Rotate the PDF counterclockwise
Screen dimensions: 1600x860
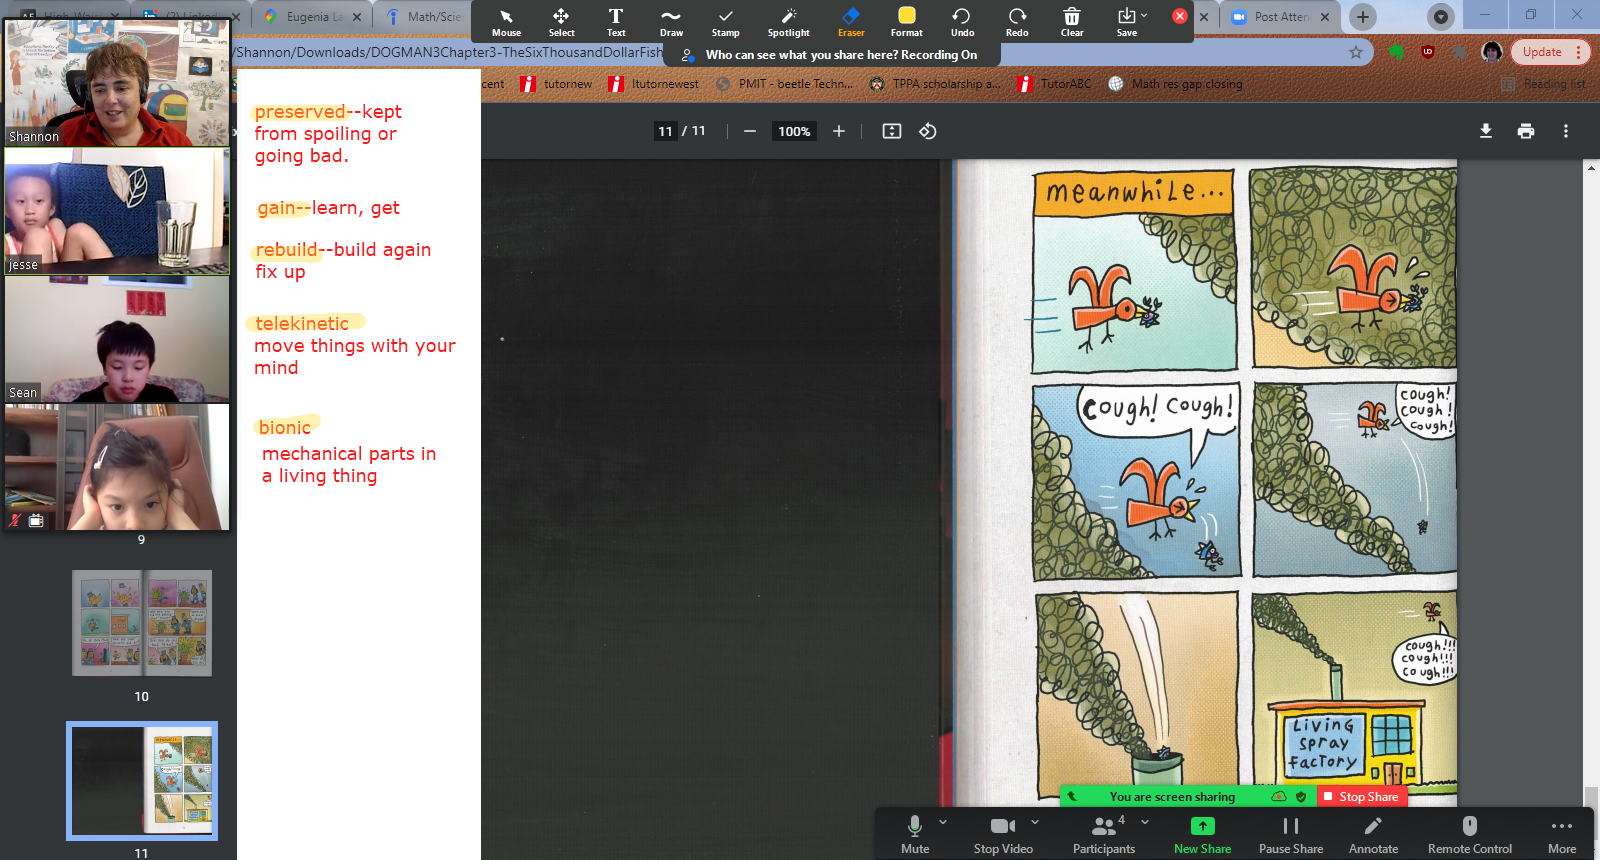928,131
